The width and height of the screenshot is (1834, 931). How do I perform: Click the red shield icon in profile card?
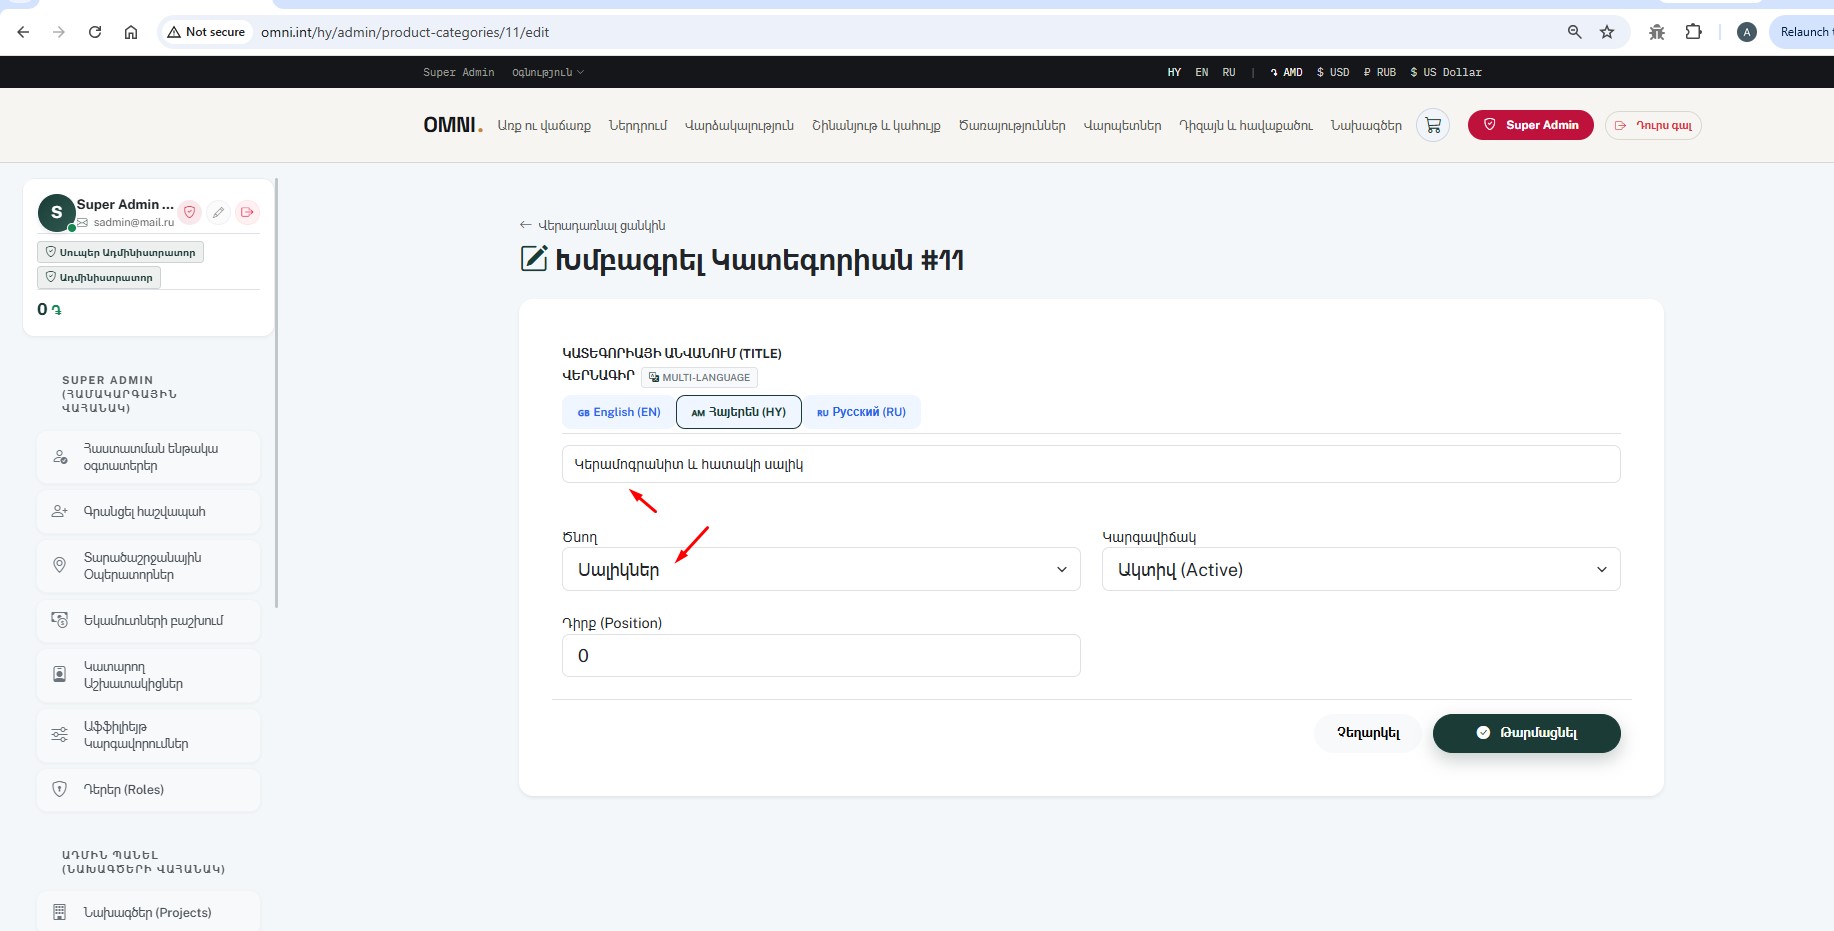point(189,212)
